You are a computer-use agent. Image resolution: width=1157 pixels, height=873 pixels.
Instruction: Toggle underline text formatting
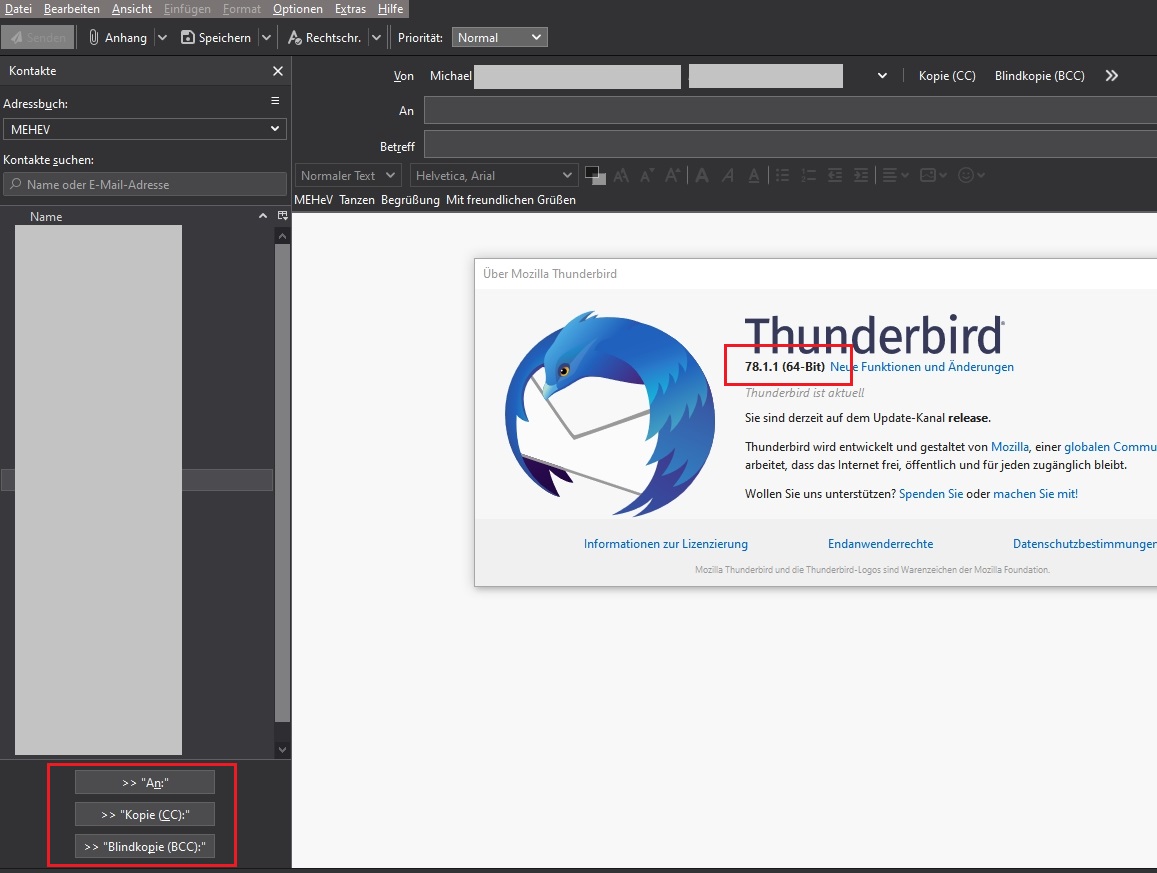pos(754,175)
